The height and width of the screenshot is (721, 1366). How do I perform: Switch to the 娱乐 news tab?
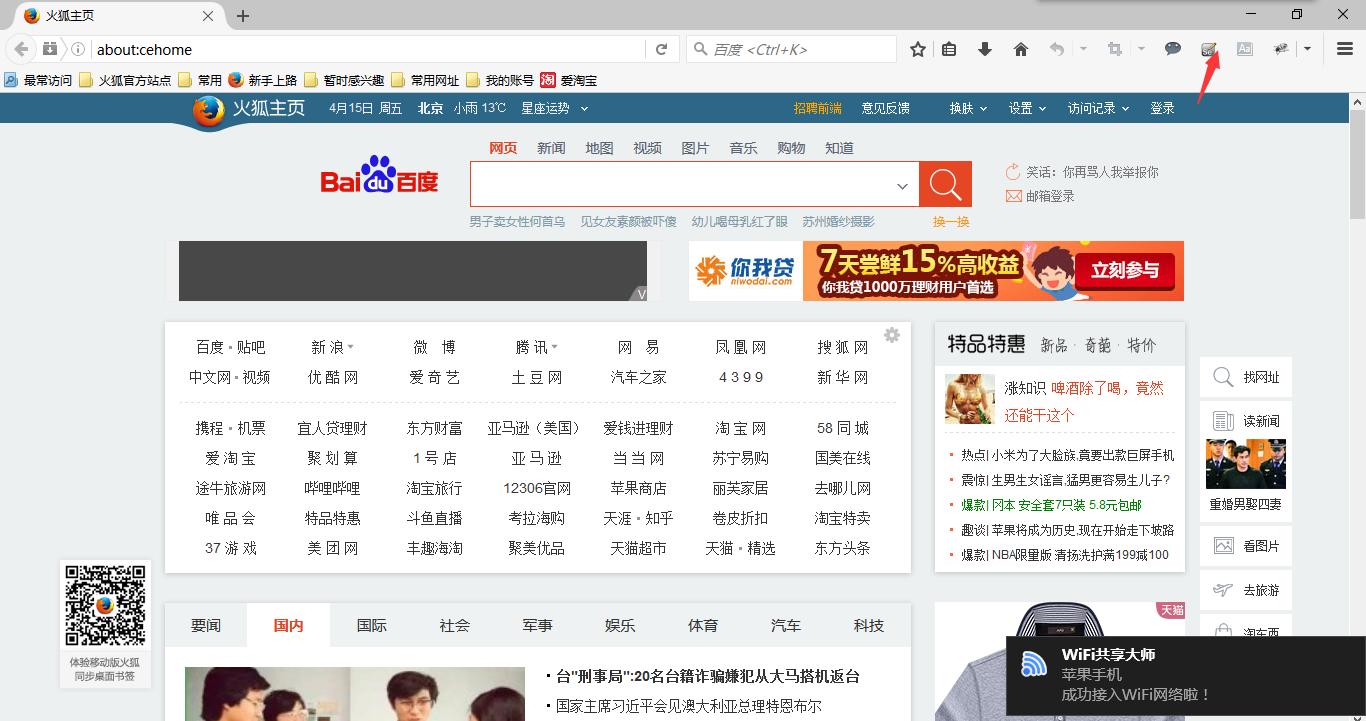pos(620,625)
